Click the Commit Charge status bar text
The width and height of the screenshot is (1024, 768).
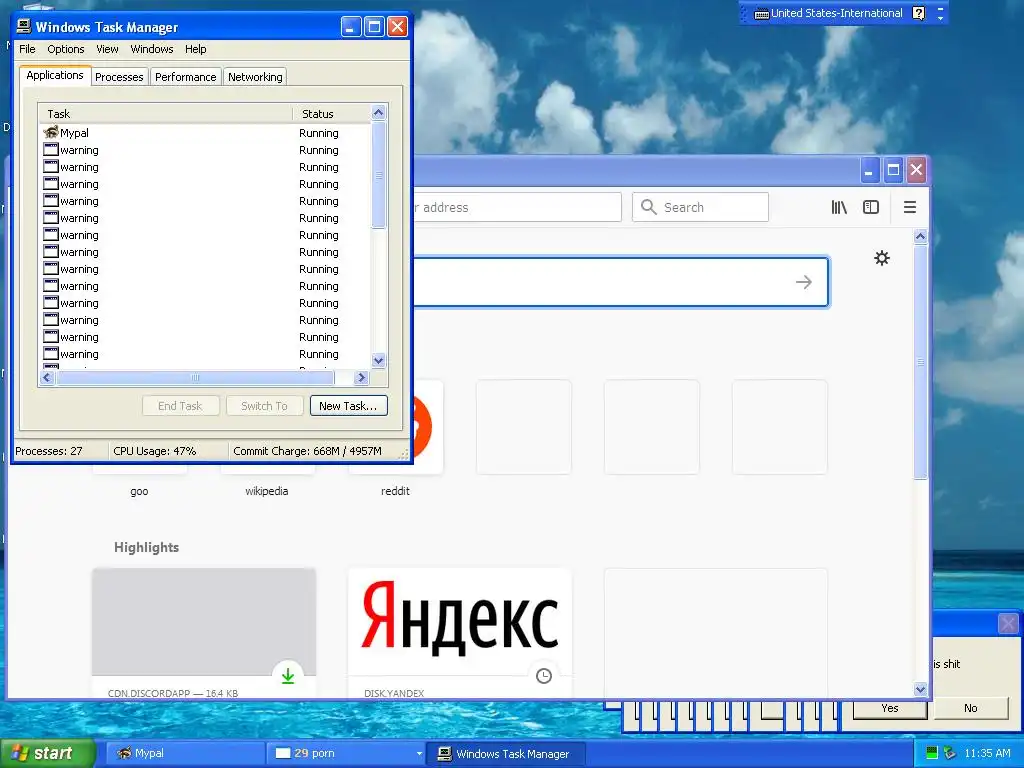[x=307, y=451]
